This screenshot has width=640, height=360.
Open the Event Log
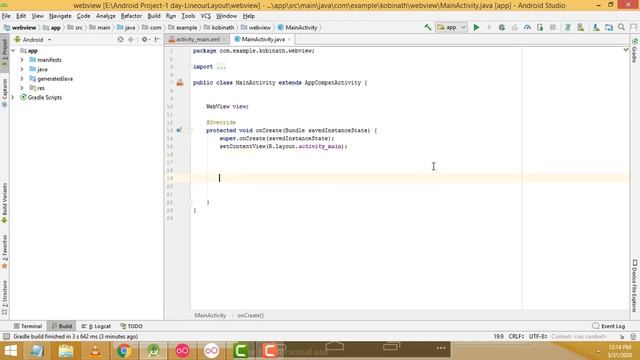609,326
